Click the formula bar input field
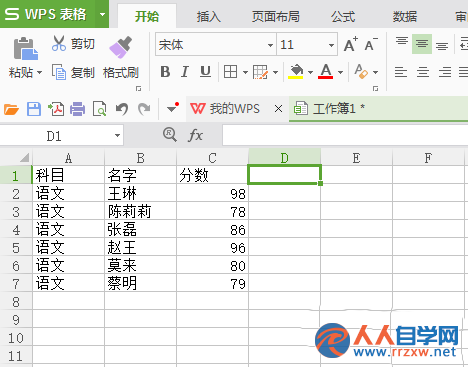The image size is (468, 367). [x=345, y=135]
